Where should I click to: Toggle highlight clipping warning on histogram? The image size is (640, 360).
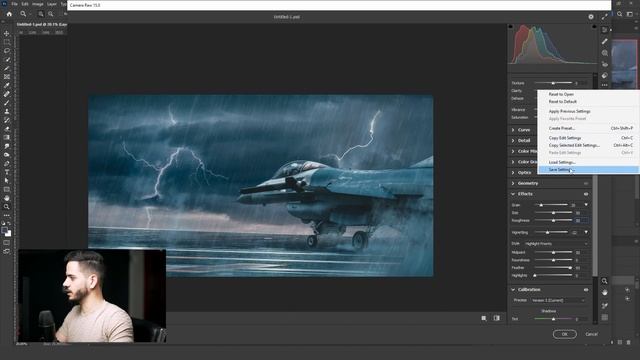pyautogui.click(x=594, y=27)
